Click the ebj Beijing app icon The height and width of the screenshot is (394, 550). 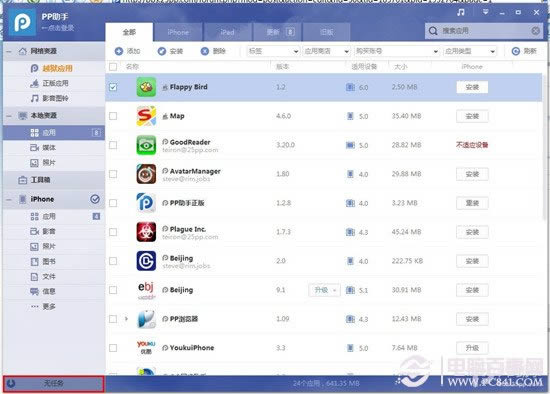pos(146,290)
